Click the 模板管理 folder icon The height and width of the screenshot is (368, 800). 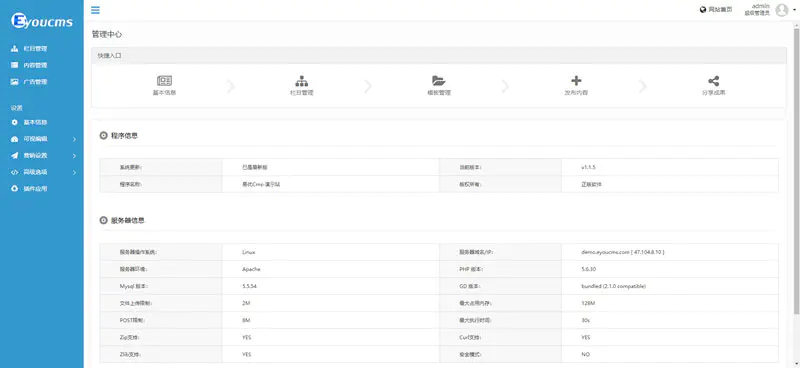(439, 81)
